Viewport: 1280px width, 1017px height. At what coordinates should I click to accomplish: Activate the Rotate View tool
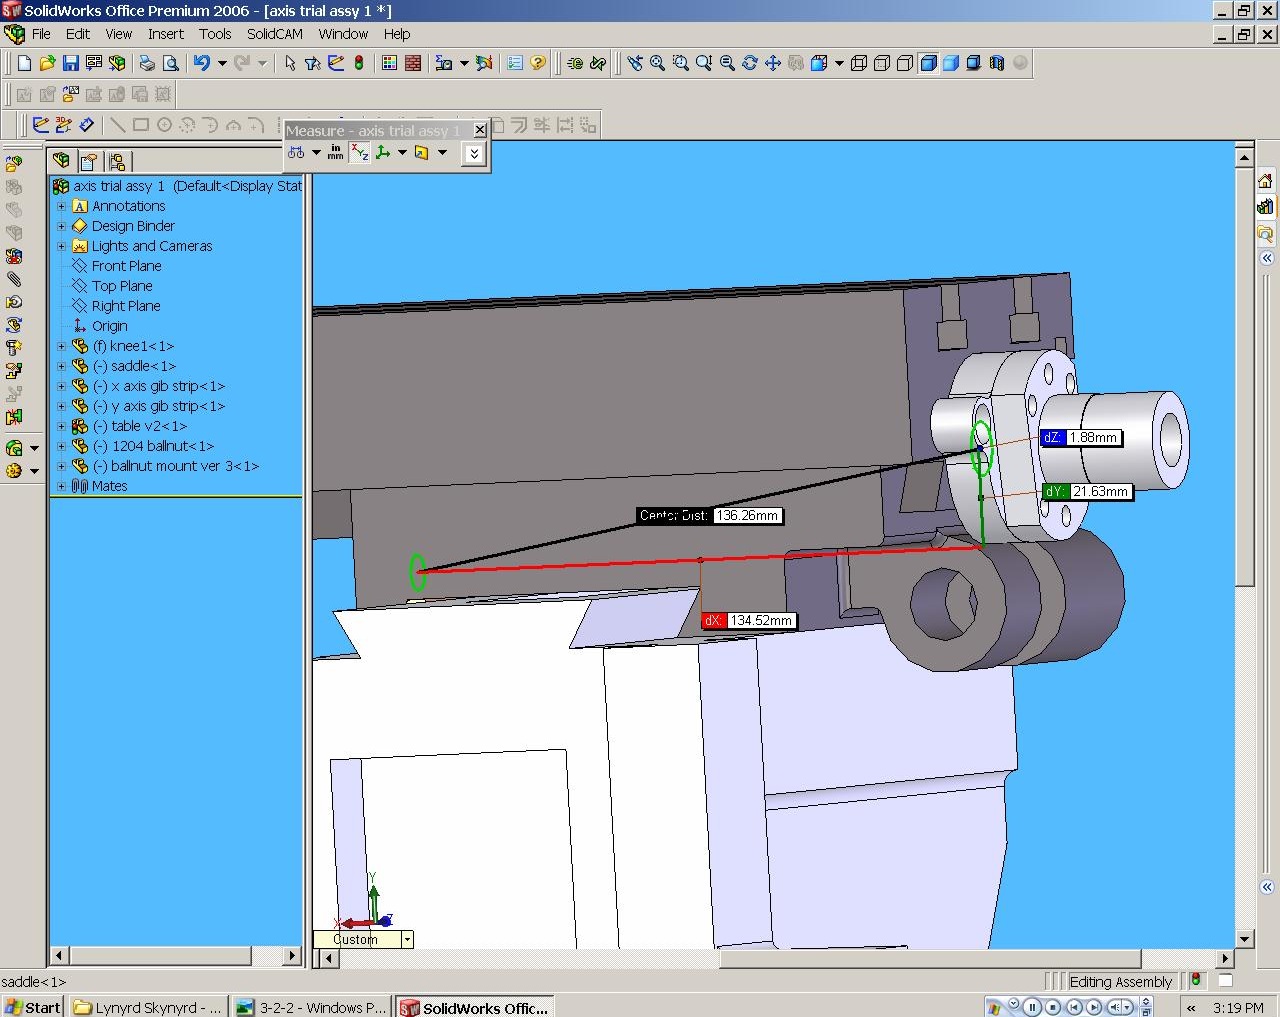[x=750, y=63]
